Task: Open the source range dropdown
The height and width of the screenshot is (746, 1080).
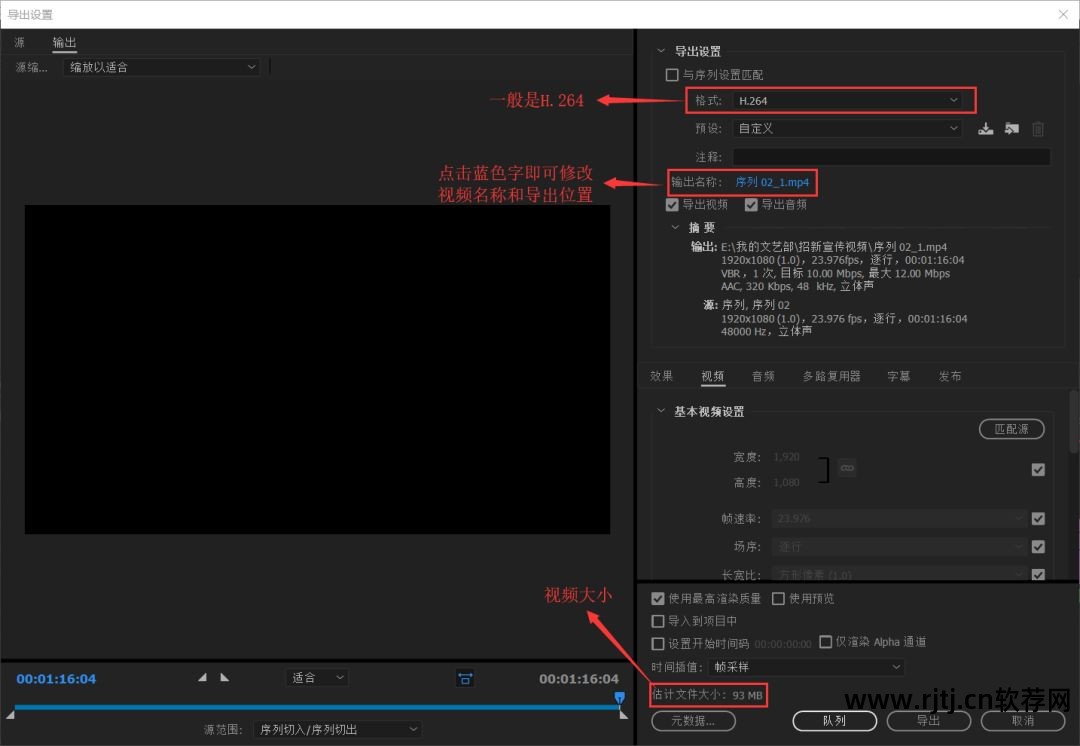Action: click(x=338, y=729)
